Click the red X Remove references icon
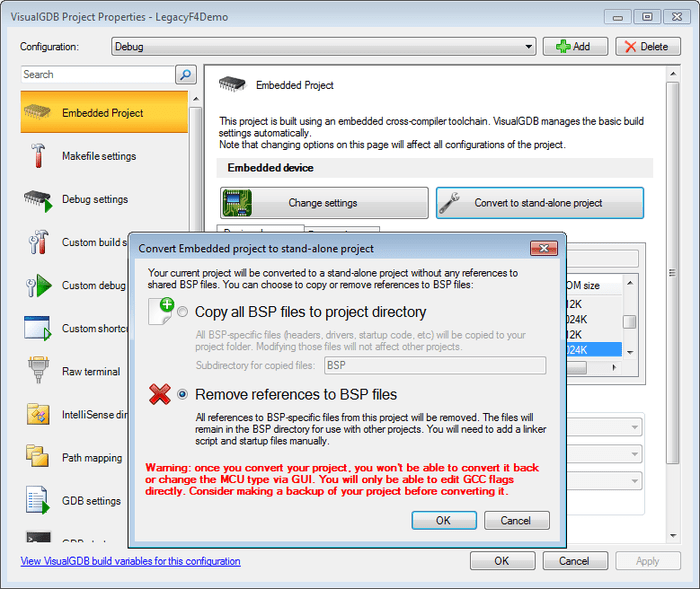The image size is (700, 589). coord(159,394)
